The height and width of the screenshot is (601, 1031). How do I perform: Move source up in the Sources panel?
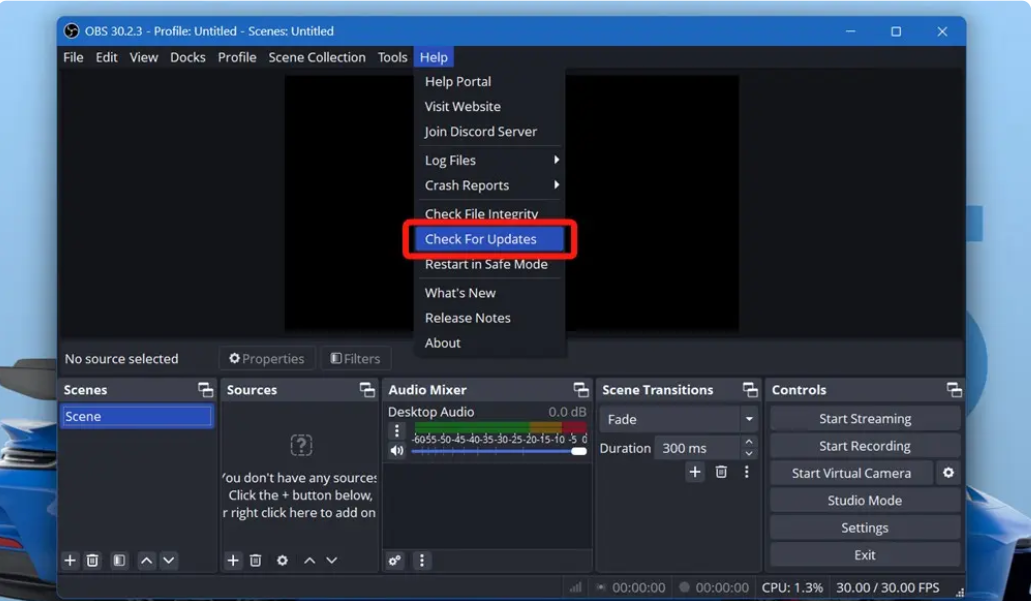[x=310, y=560]
